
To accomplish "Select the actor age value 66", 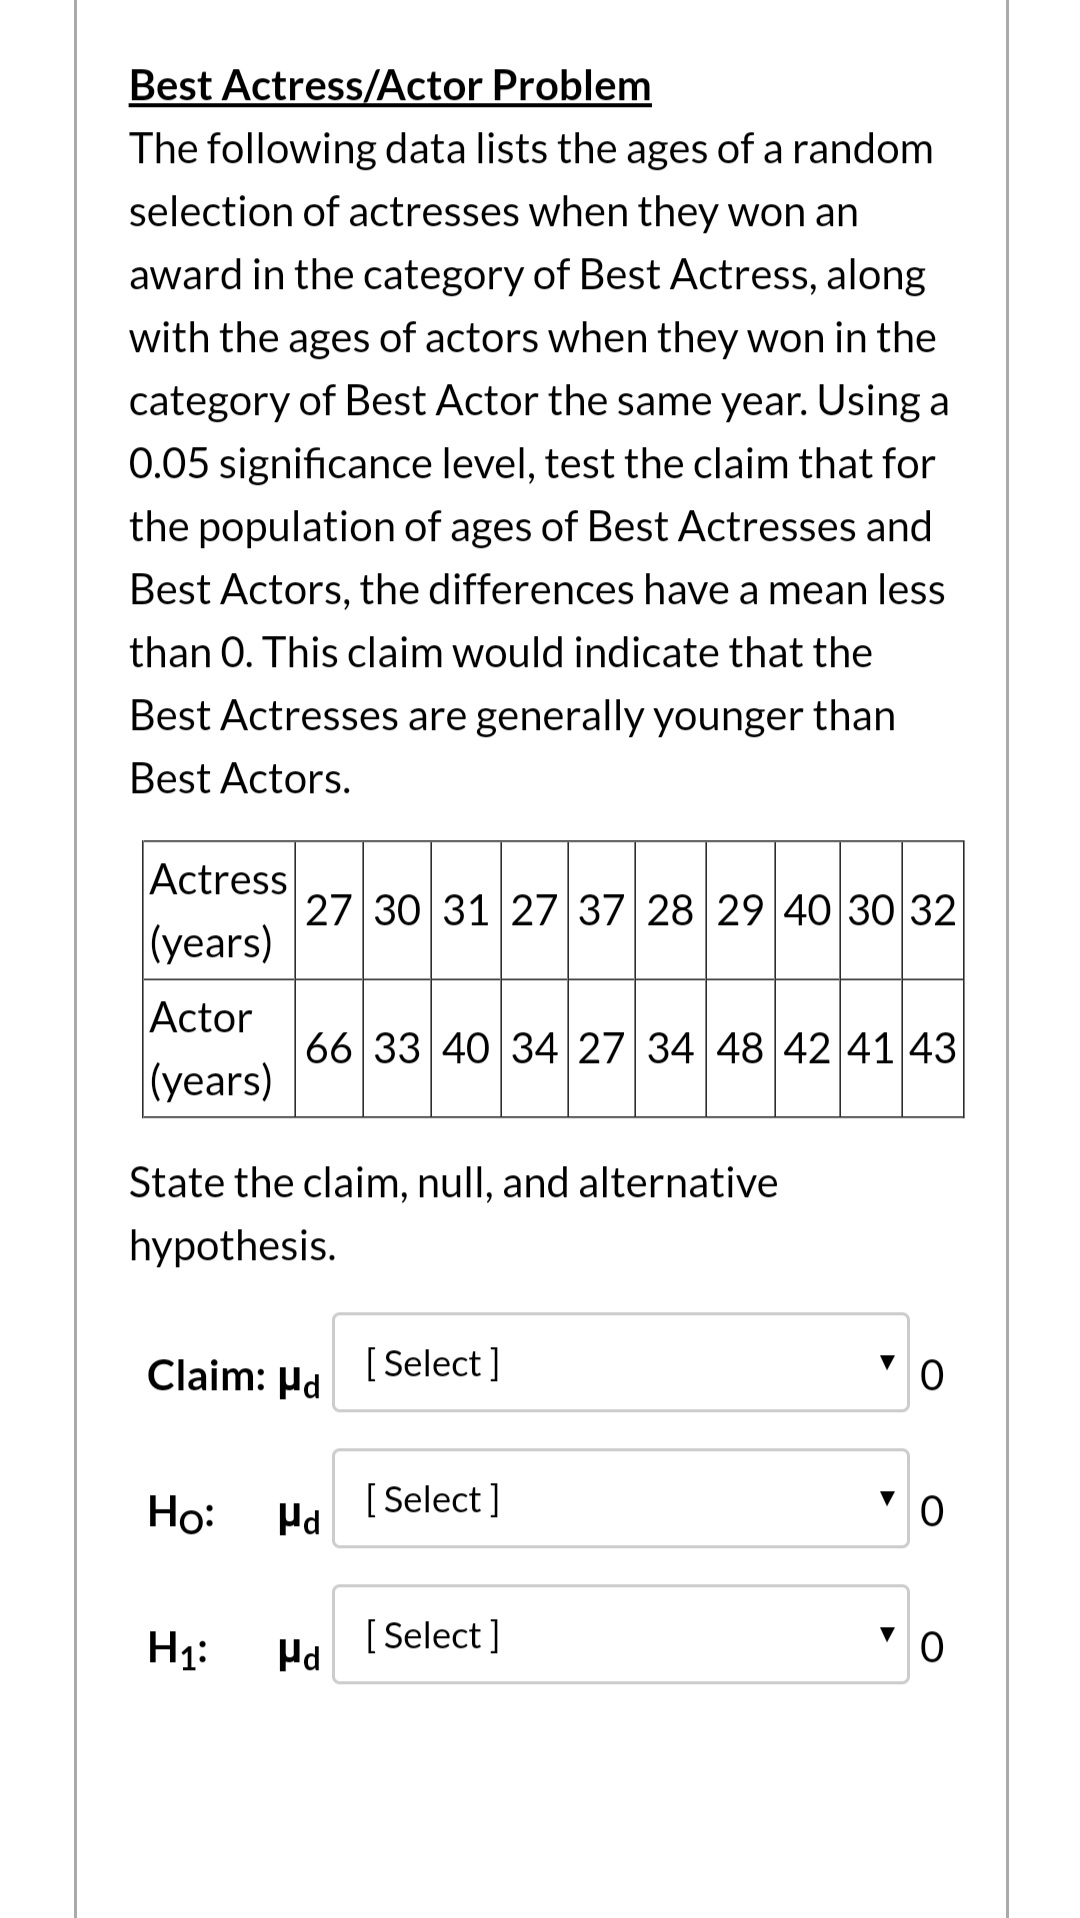I will click(x=328, y=1047).
